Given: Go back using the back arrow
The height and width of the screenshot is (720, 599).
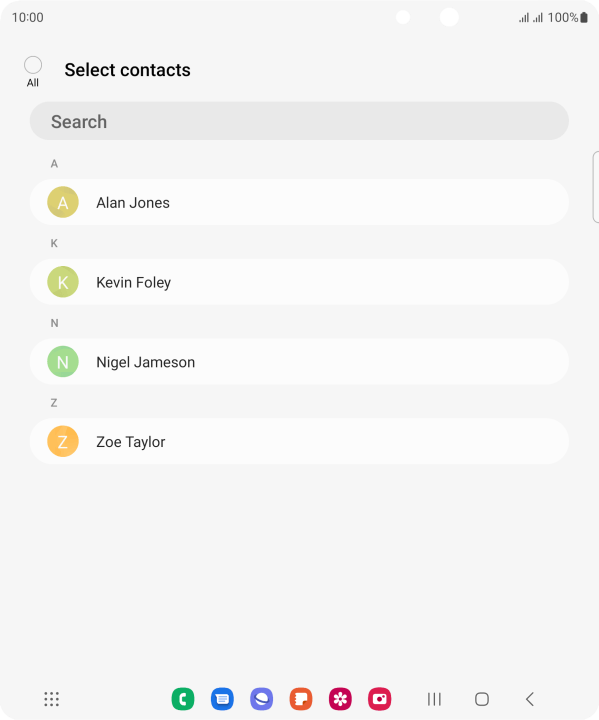Looking at the screenshot, I should (530, 699).
